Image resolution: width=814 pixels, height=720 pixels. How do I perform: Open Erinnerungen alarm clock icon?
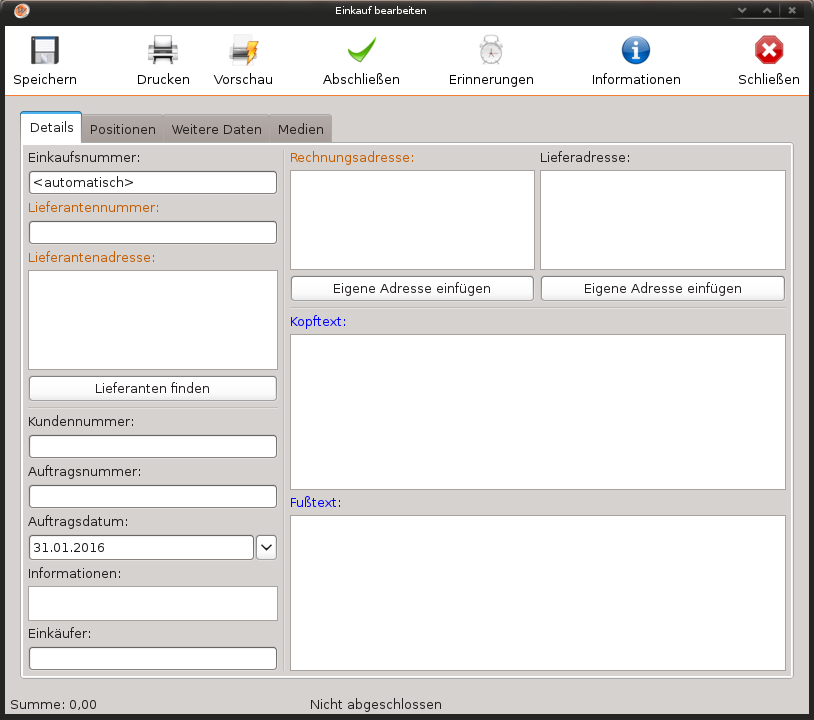(491, 51)
